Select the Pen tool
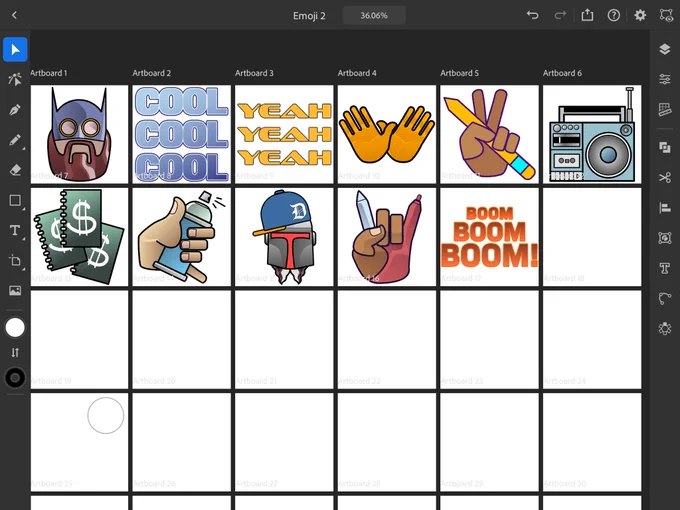The height and width of the screenshot is (510, 680). 15,110
